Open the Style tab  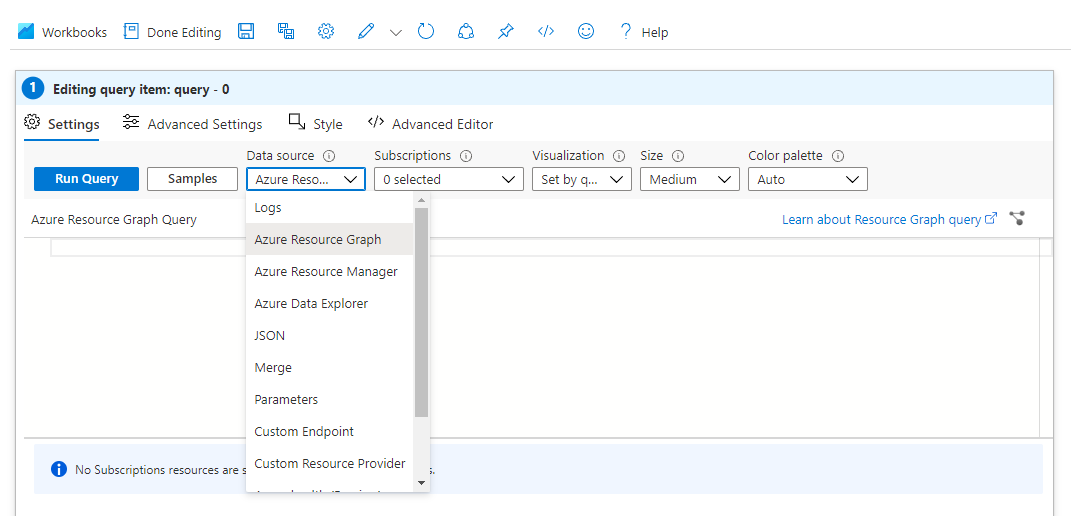[316, 124]
